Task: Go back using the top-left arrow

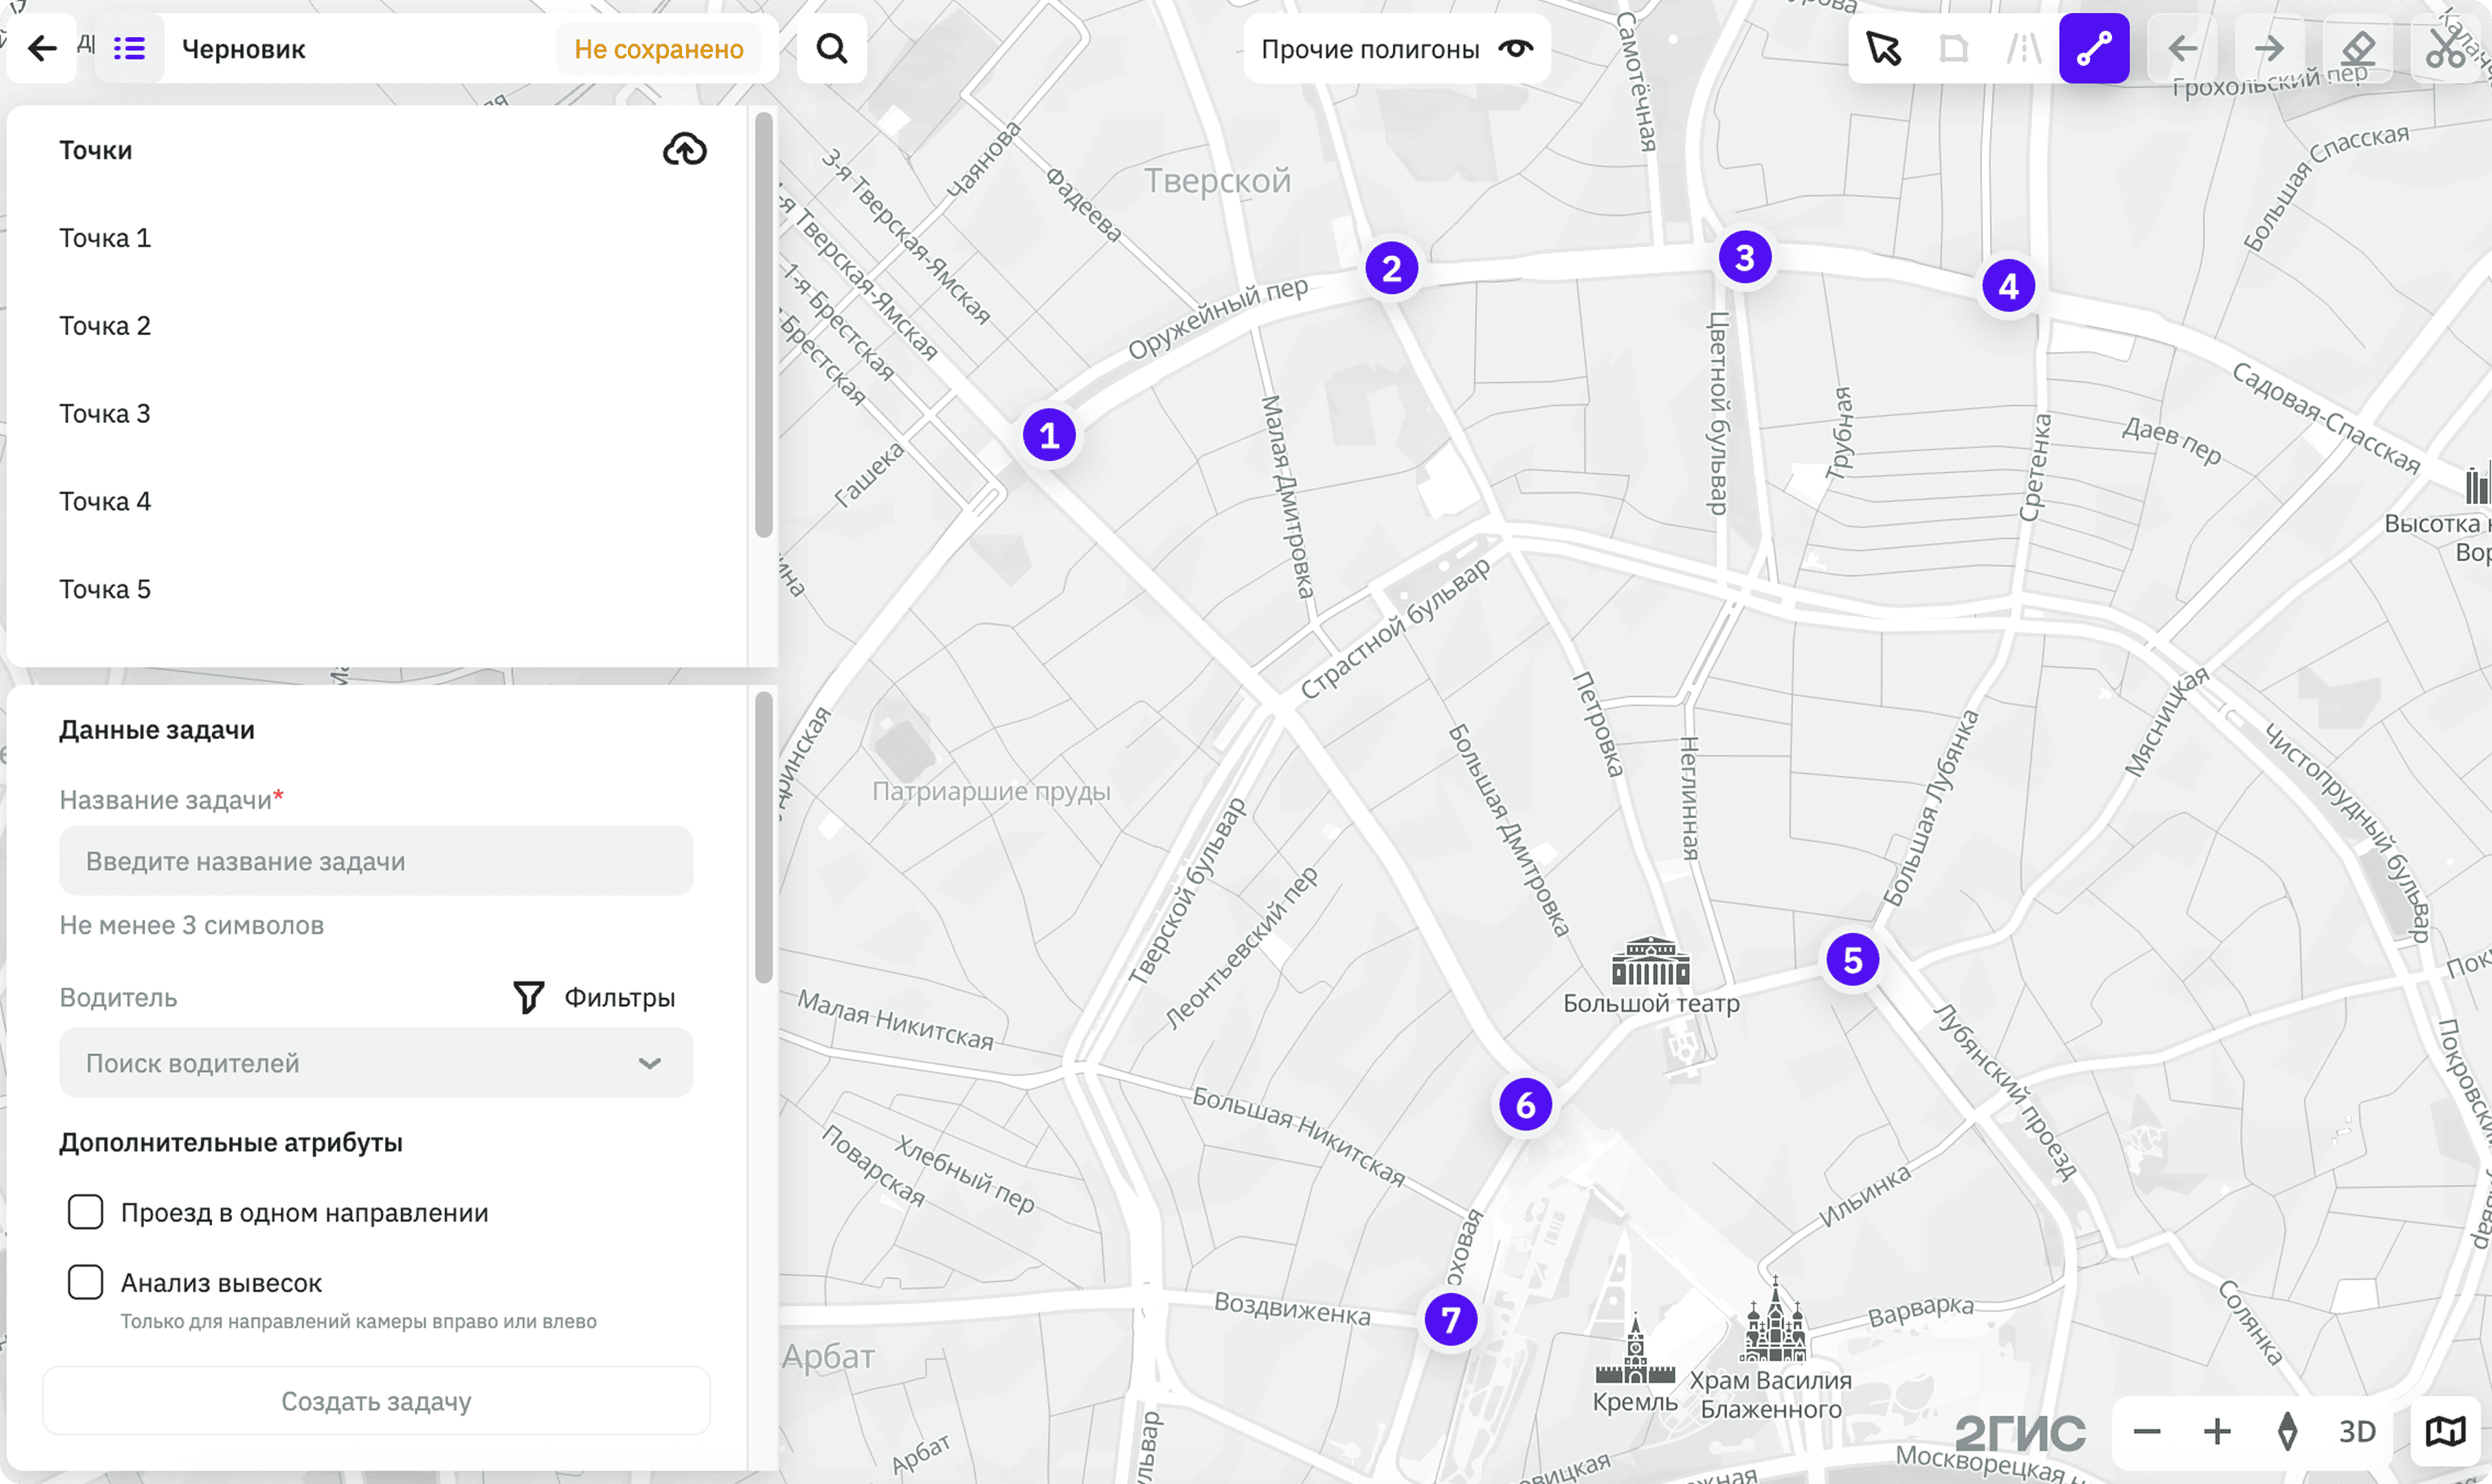Action: pos(42,48)
